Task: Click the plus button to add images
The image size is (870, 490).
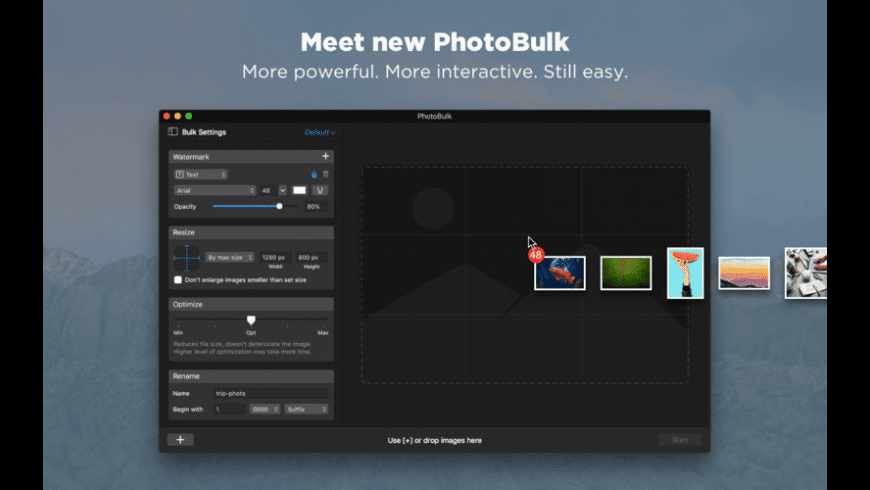Action: [180, 440]
